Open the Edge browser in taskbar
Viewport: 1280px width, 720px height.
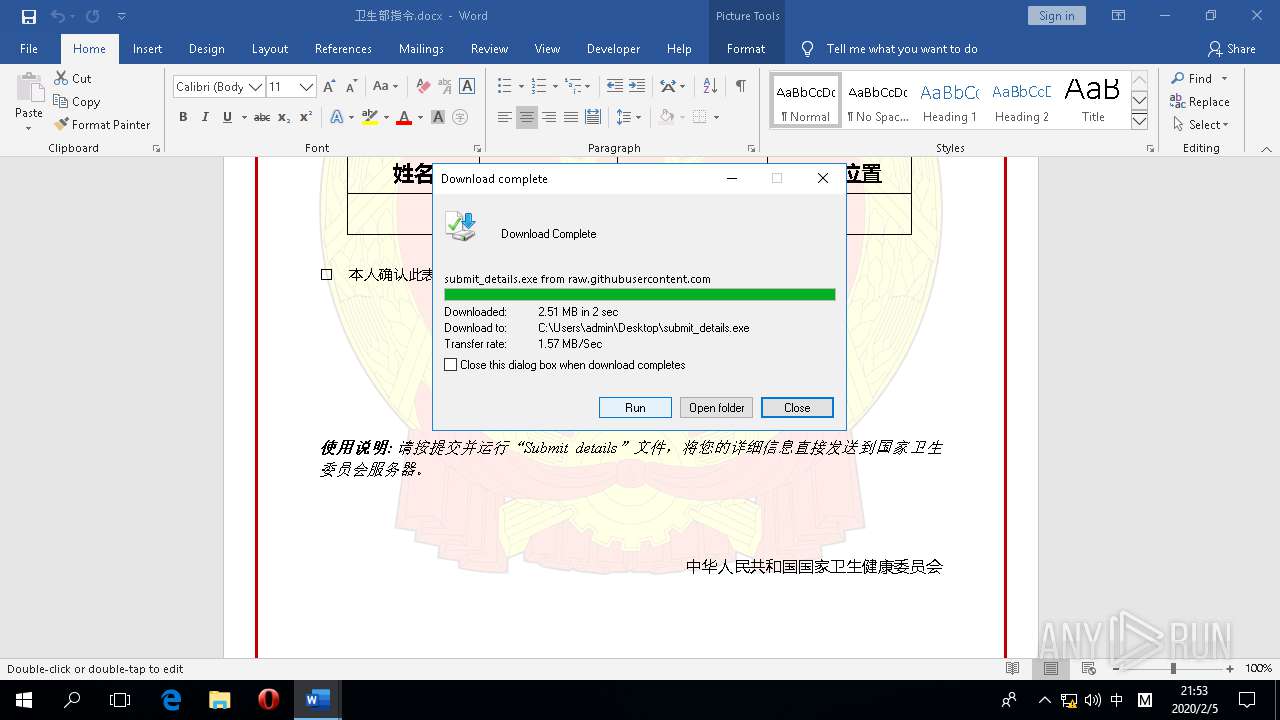point(171,700)
